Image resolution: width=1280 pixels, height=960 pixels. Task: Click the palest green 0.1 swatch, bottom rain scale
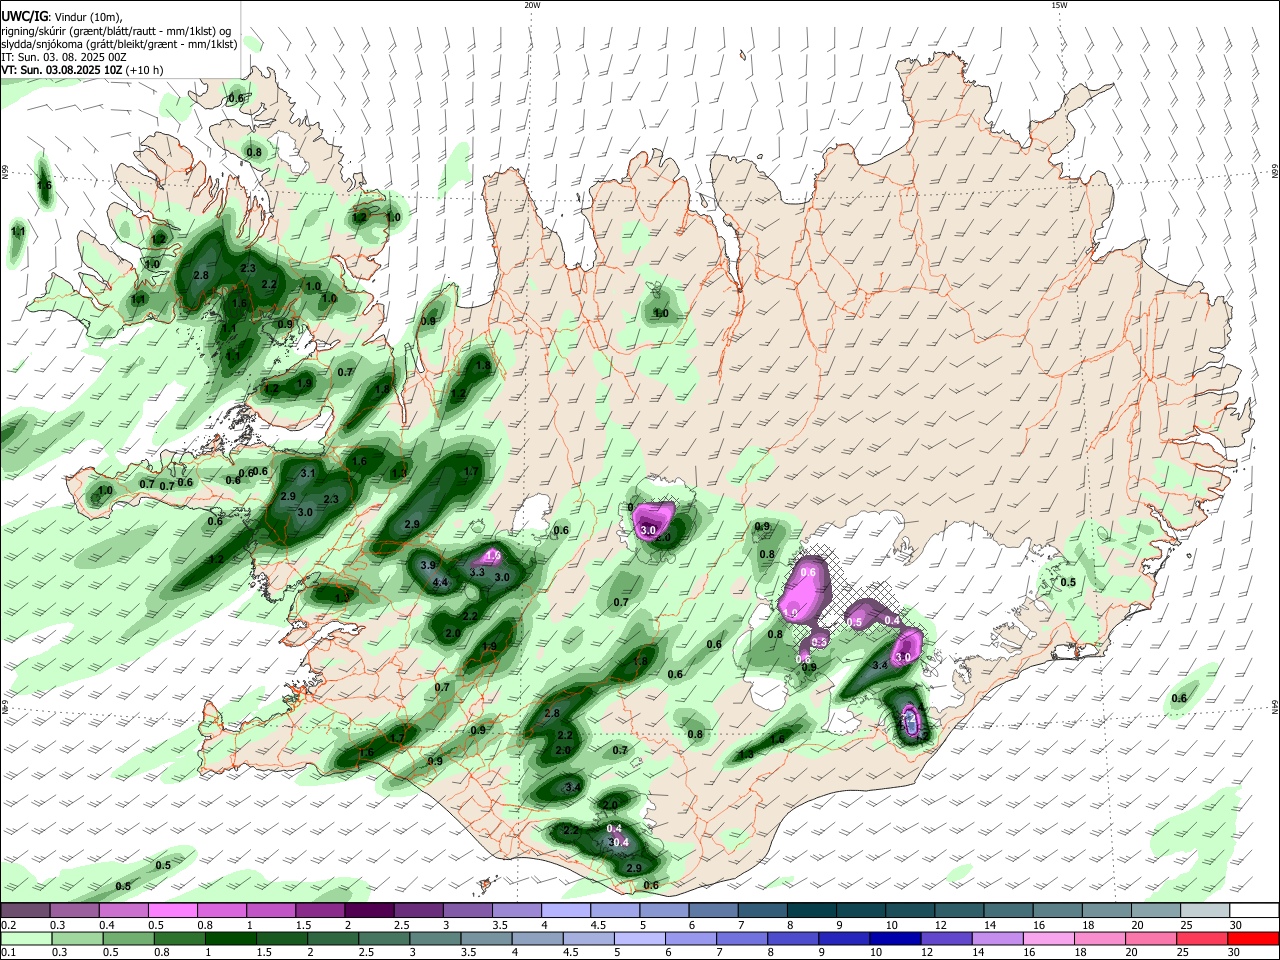[25, 938]
